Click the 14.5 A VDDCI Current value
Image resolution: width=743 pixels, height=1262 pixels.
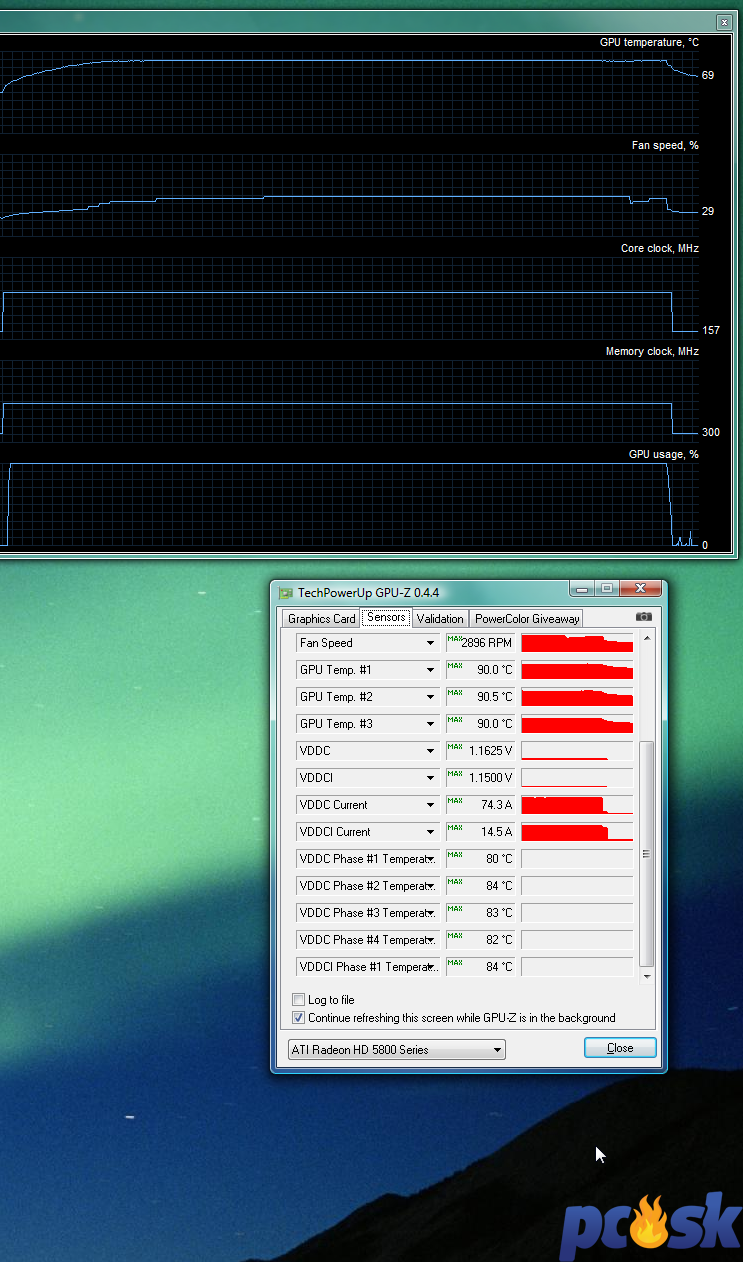point(494,832)
